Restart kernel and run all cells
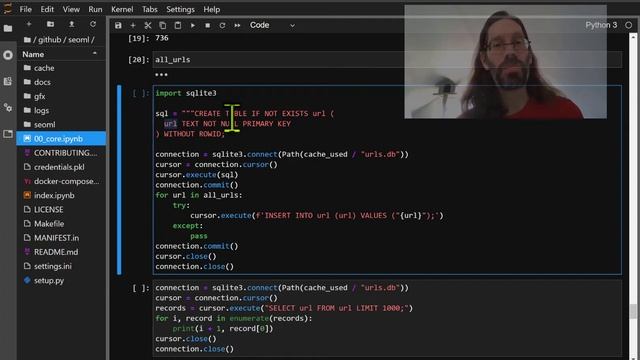640x360 pixels. 237,25
